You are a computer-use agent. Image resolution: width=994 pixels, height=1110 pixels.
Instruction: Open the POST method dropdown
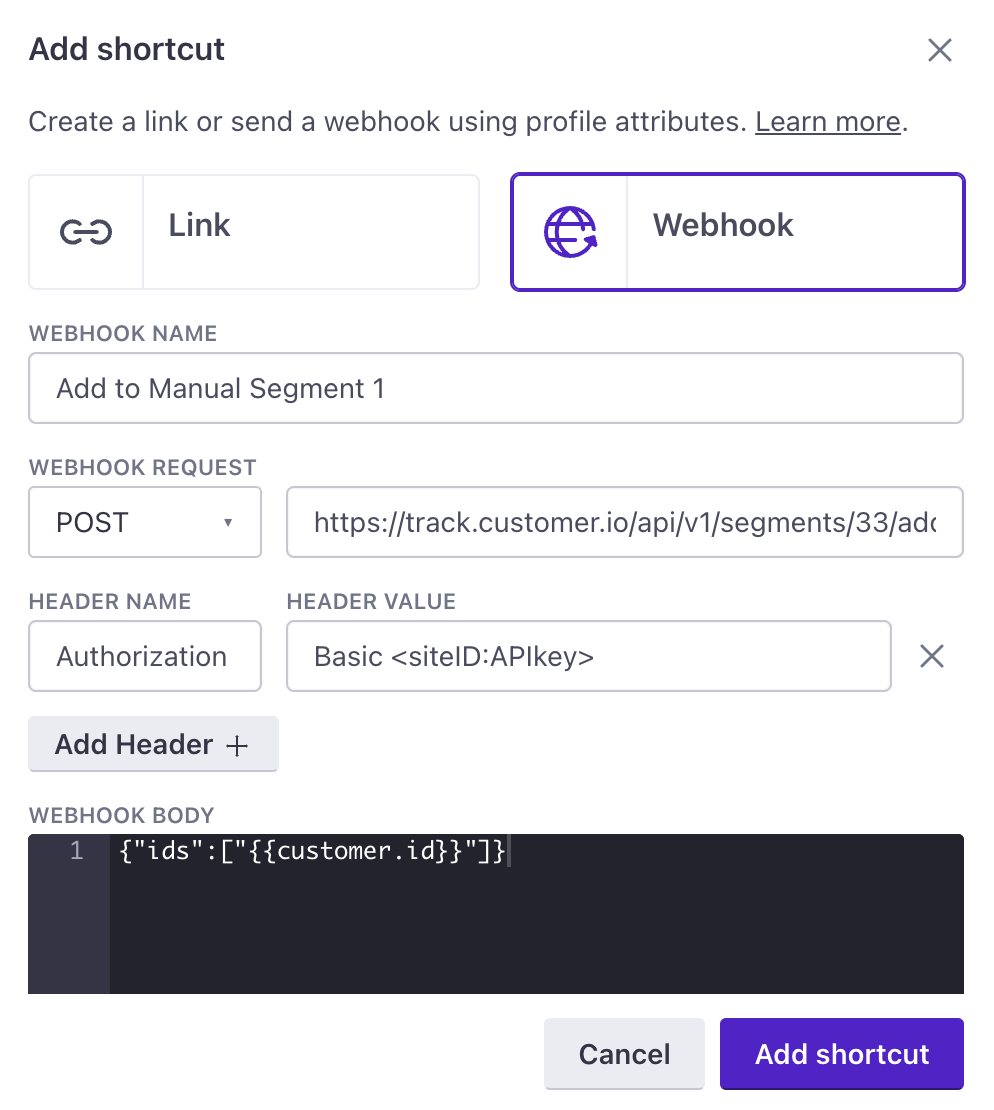pyautogui.click(x=145, y=522)
